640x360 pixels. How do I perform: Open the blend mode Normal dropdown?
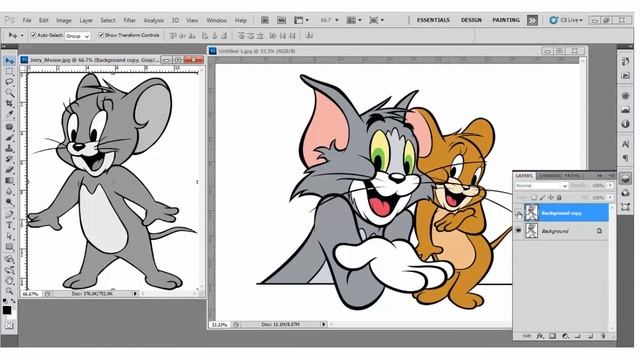pos(541,186)
